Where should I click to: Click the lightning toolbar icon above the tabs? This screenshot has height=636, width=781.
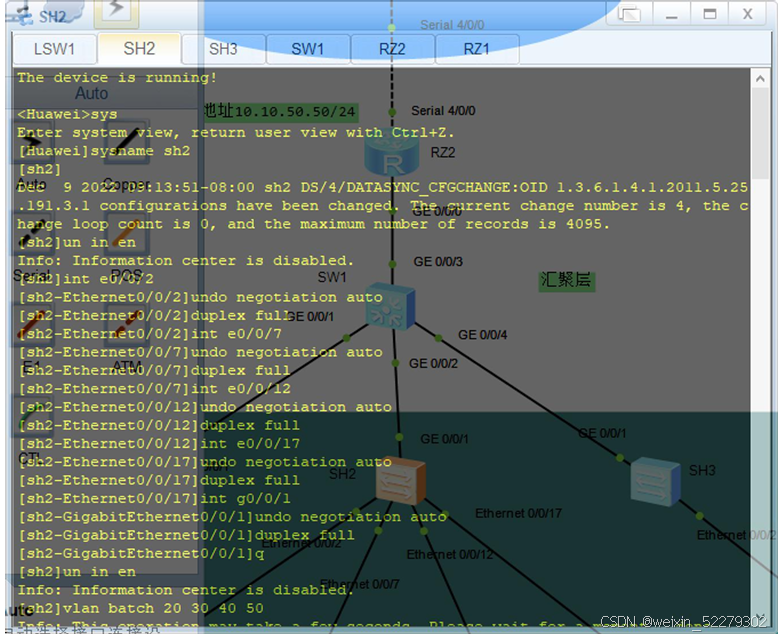pos(117,11)
